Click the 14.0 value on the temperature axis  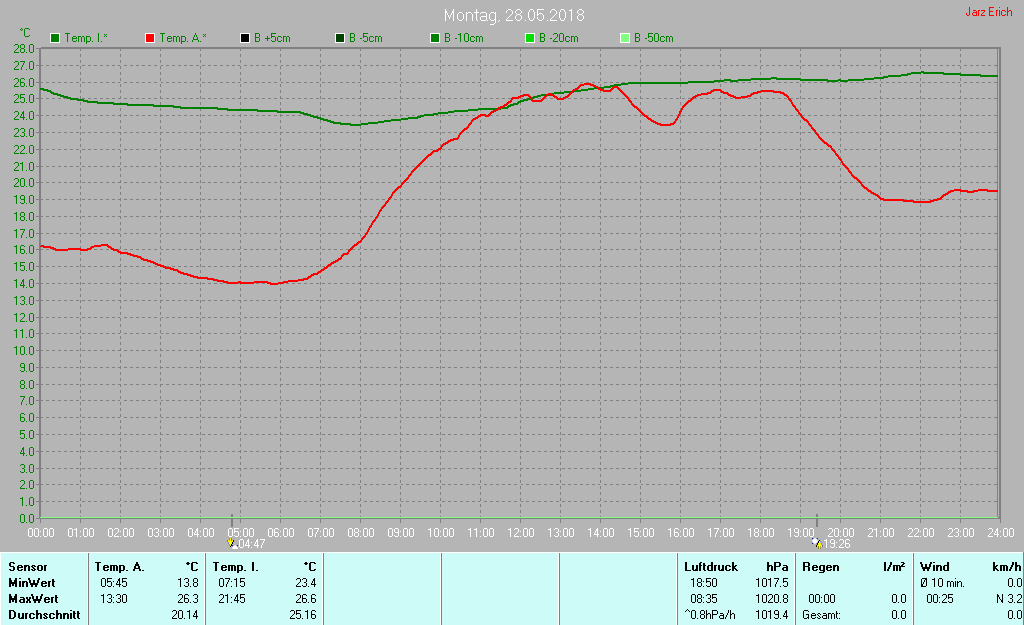pos(24,283)
